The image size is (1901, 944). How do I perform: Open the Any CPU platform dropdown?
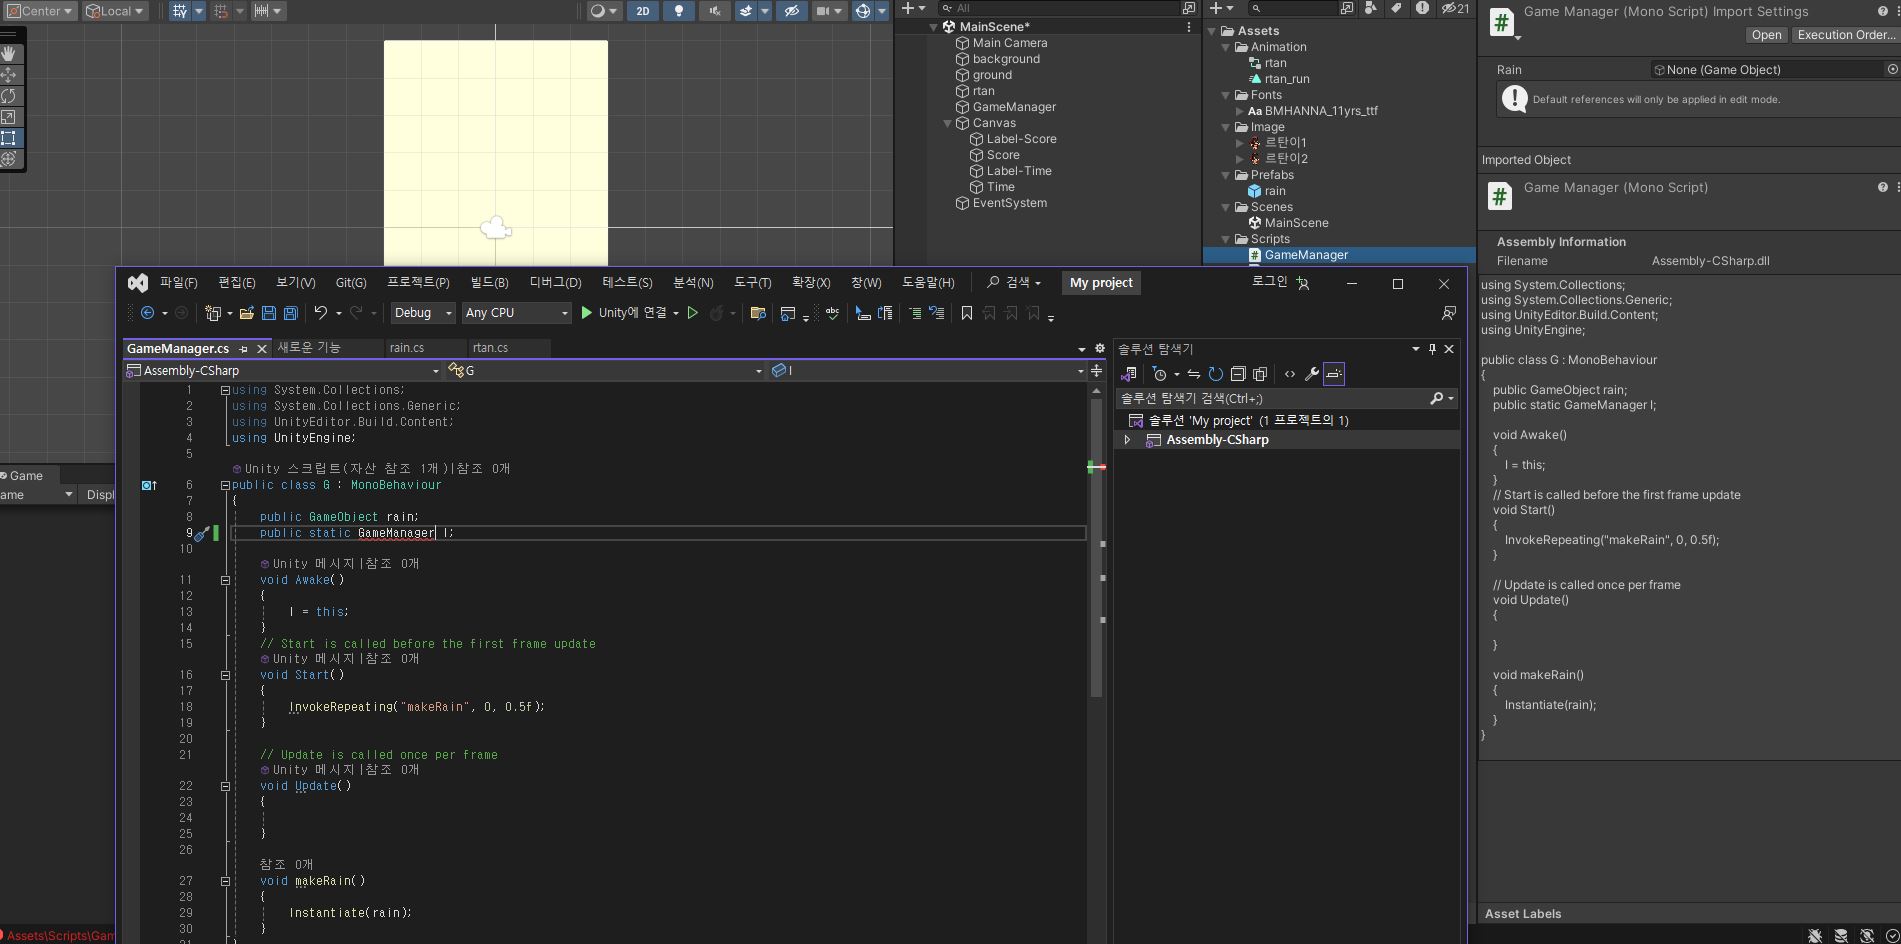pyautogui.click(x=517, y=313)
